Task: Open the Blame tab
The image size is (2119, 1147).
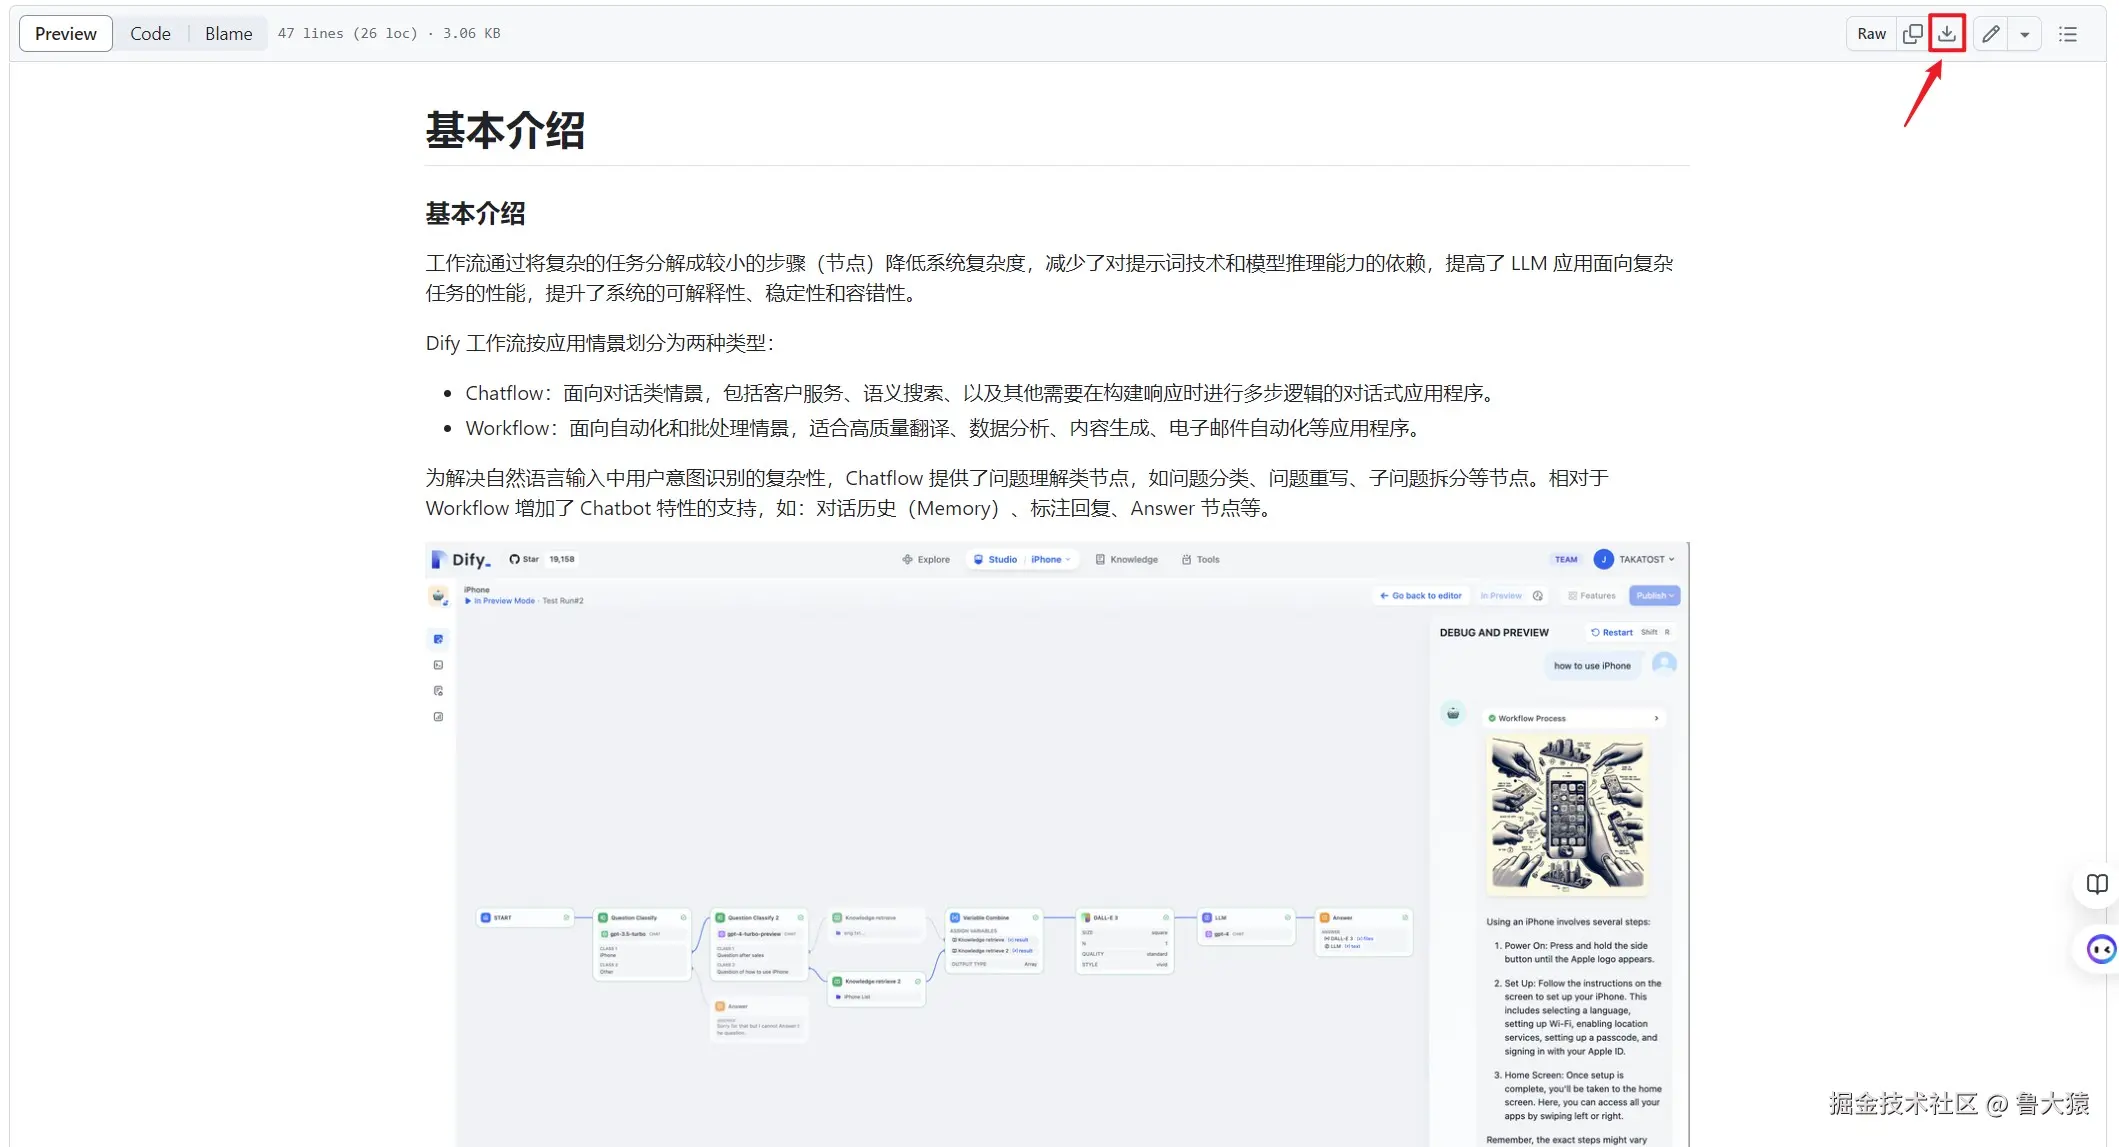Action: click(x=228, y=34)
